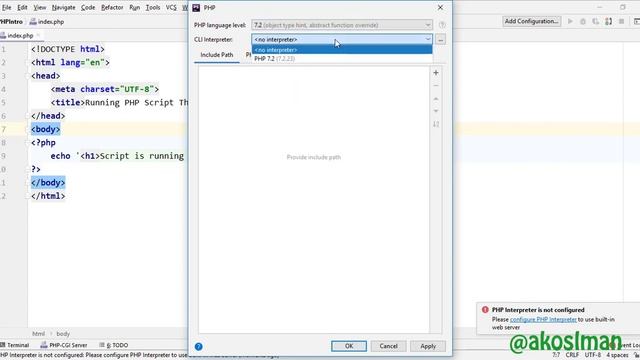Click the CRLF line separator in status bar
The height and width of the screenshot is (360, 640).
click(x=572, y=355)
